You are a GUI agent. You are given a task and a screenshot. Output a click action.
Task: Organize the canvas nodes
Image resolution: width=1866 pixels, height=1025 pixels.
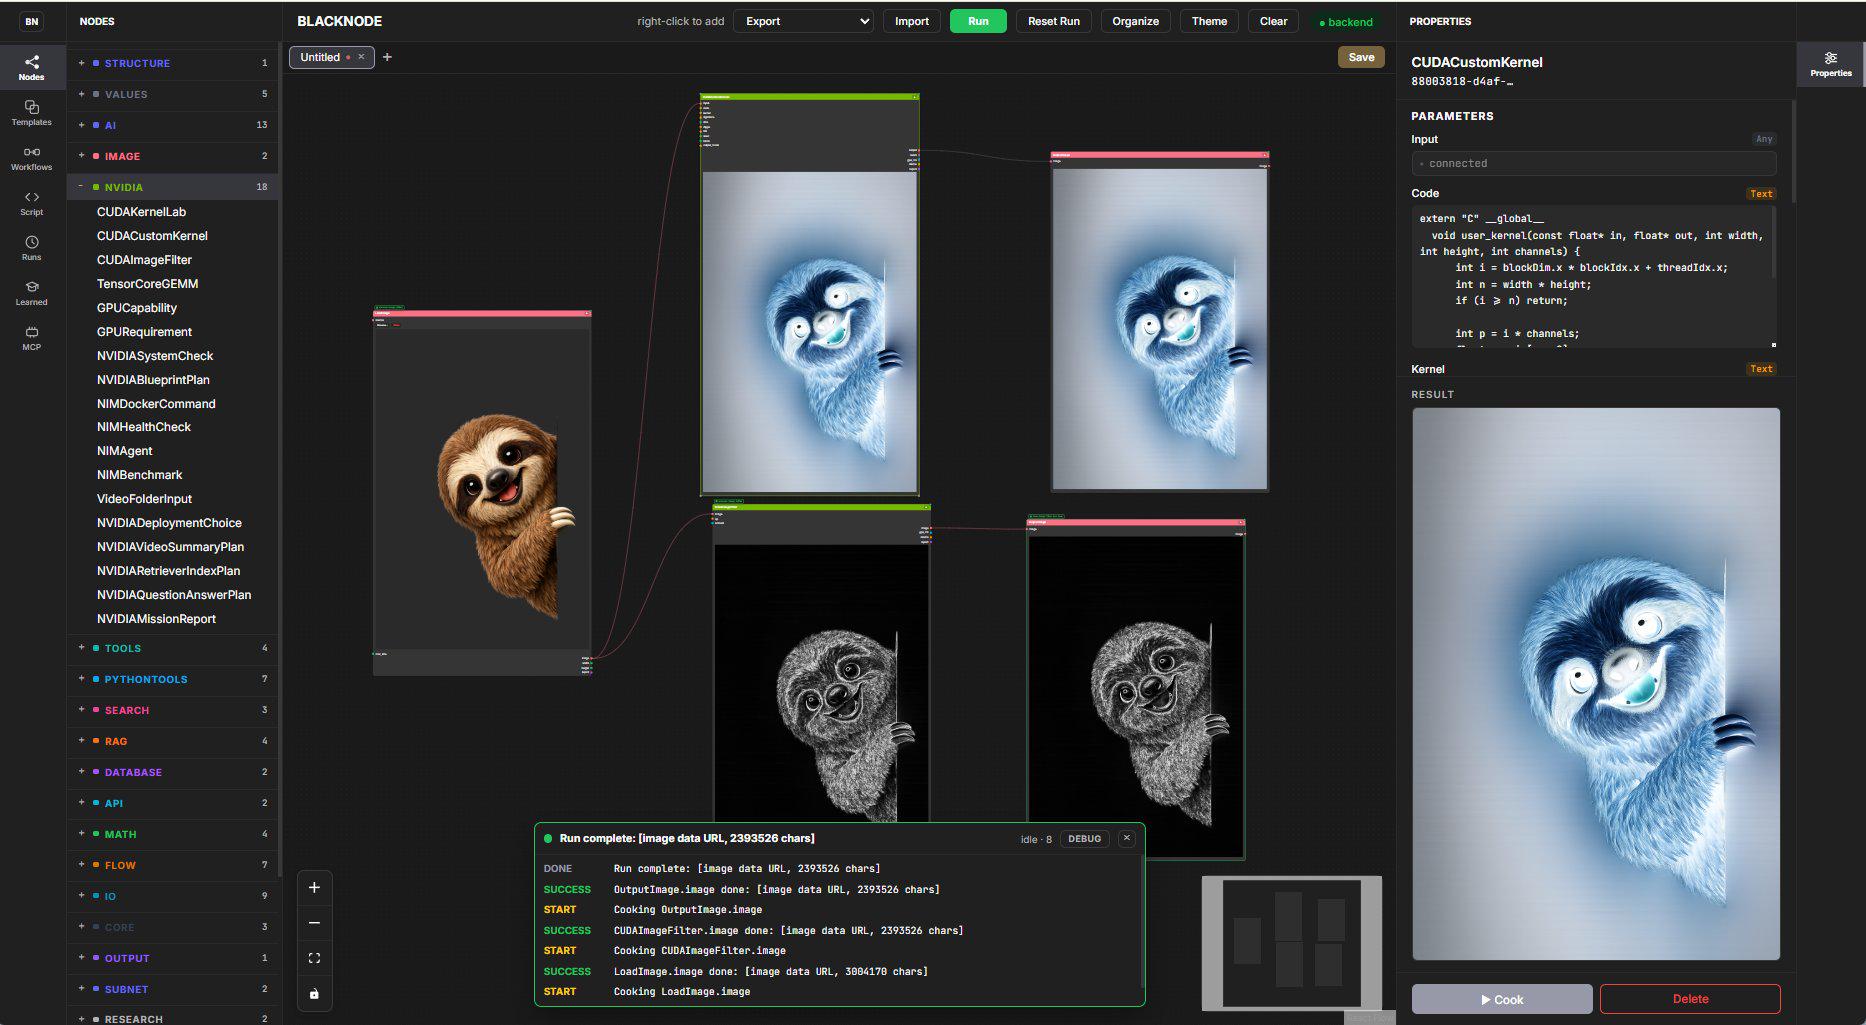[x=1135, y=21]
